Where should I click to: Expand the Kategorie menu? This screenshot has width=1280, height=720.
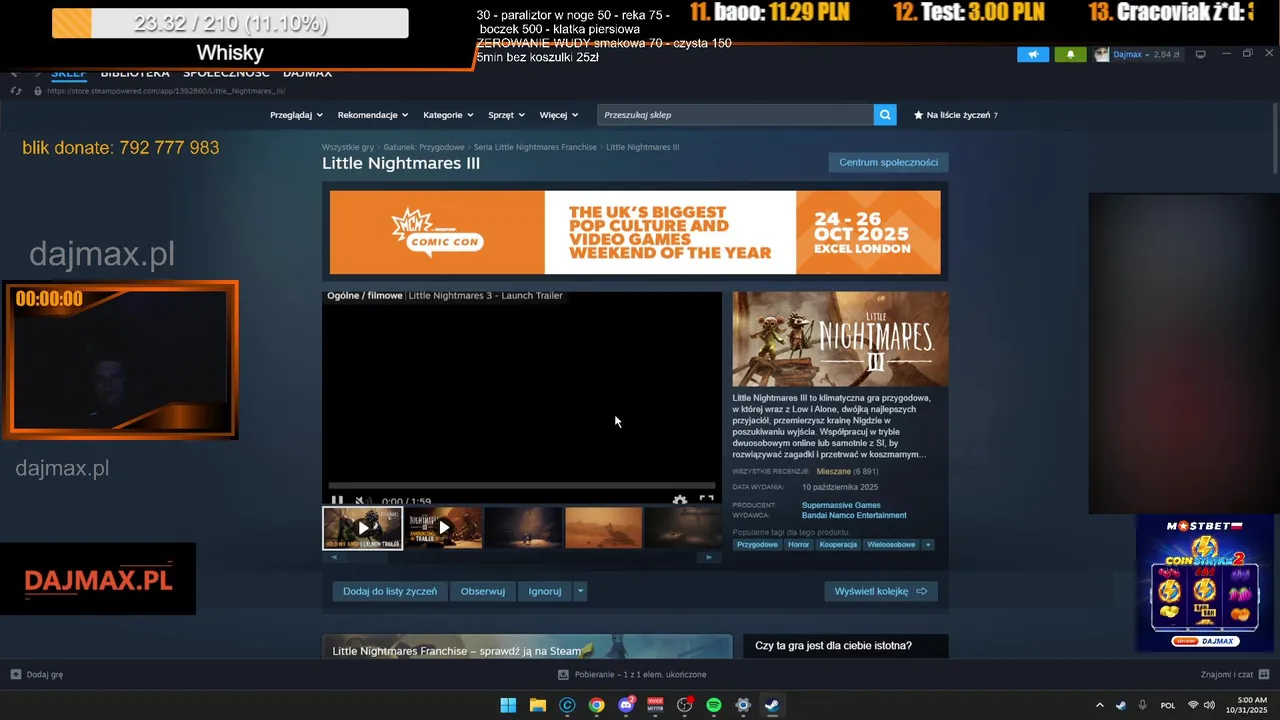(x=448, y=115)
